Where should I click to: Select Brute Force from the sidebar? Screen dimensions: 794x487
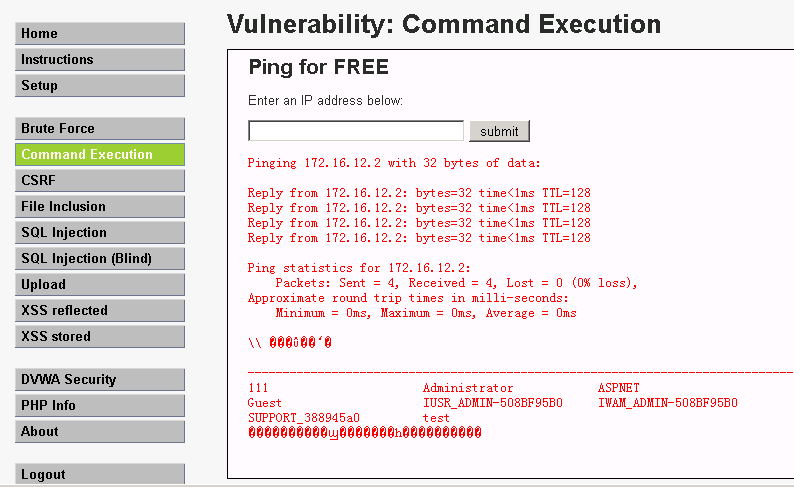[100, 129]
